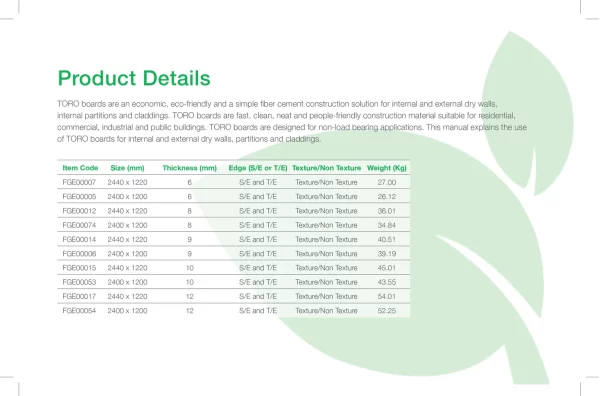Click the size cell in the FGE00054 row
The width and height of the screenshot is (600, 396).
(127, 310)
